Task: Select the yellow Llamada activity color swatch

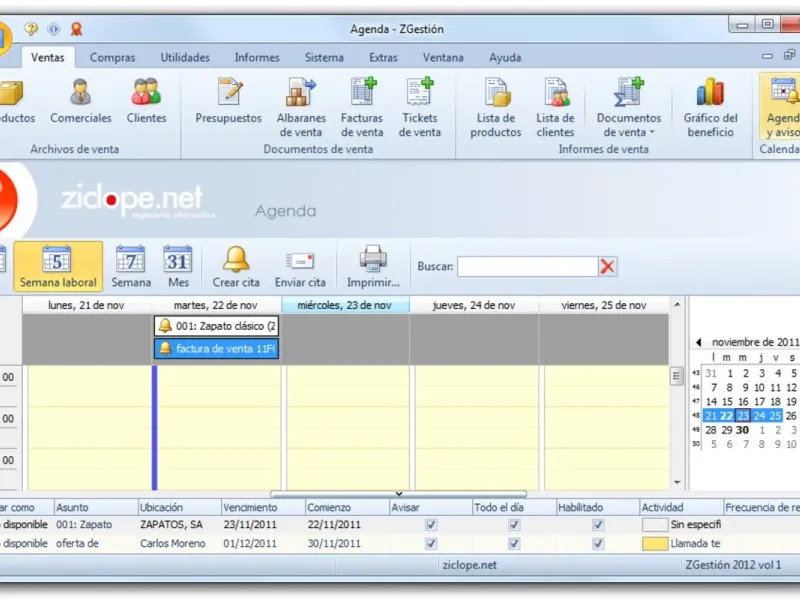Action: (654, 544)
